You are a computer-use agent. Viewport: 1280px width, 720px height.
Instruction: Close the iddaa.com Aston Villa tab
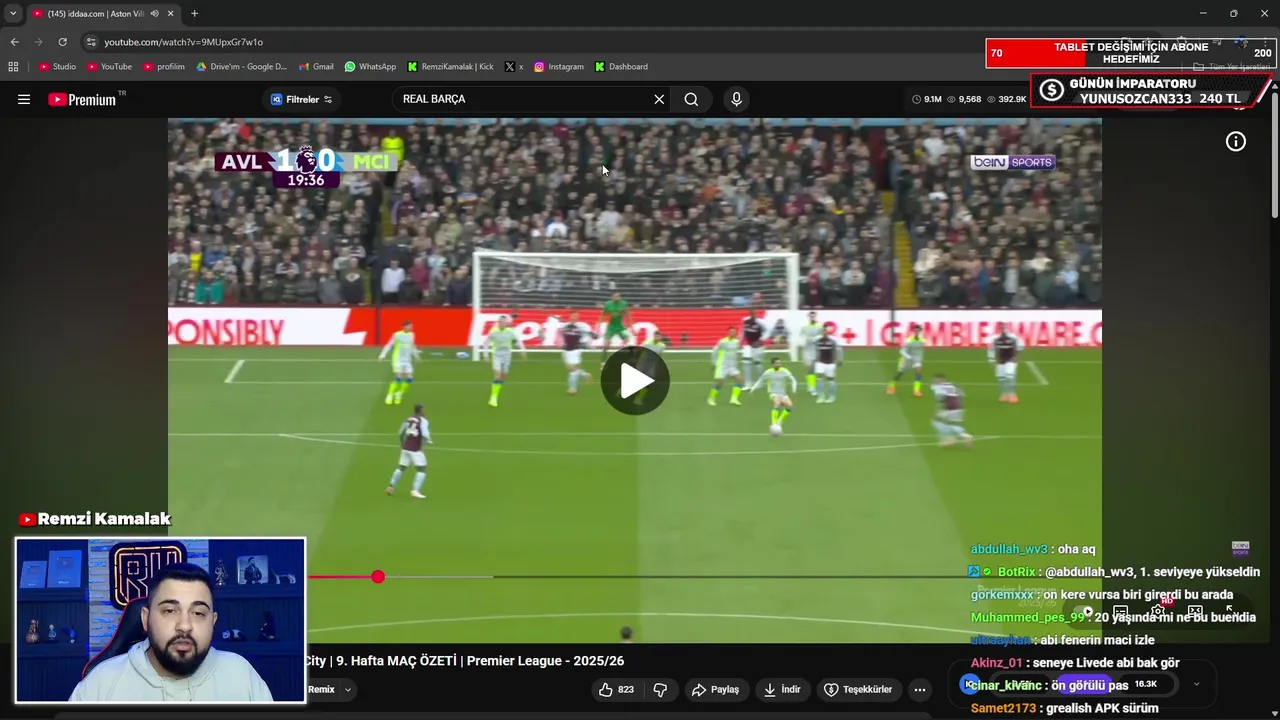170,13
